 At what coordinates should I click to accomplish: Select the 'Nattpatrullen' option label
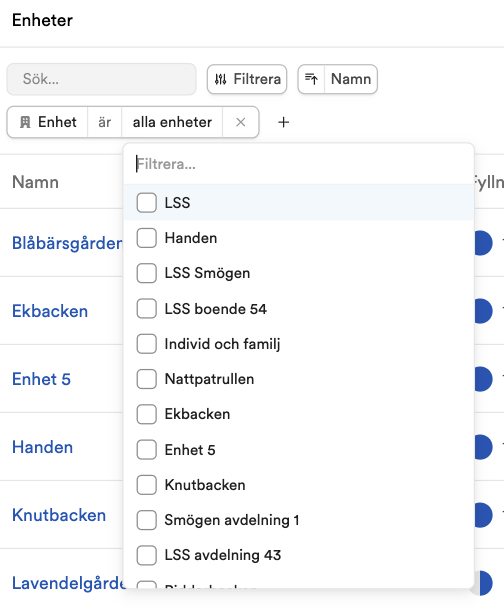[x=209, y=379]
